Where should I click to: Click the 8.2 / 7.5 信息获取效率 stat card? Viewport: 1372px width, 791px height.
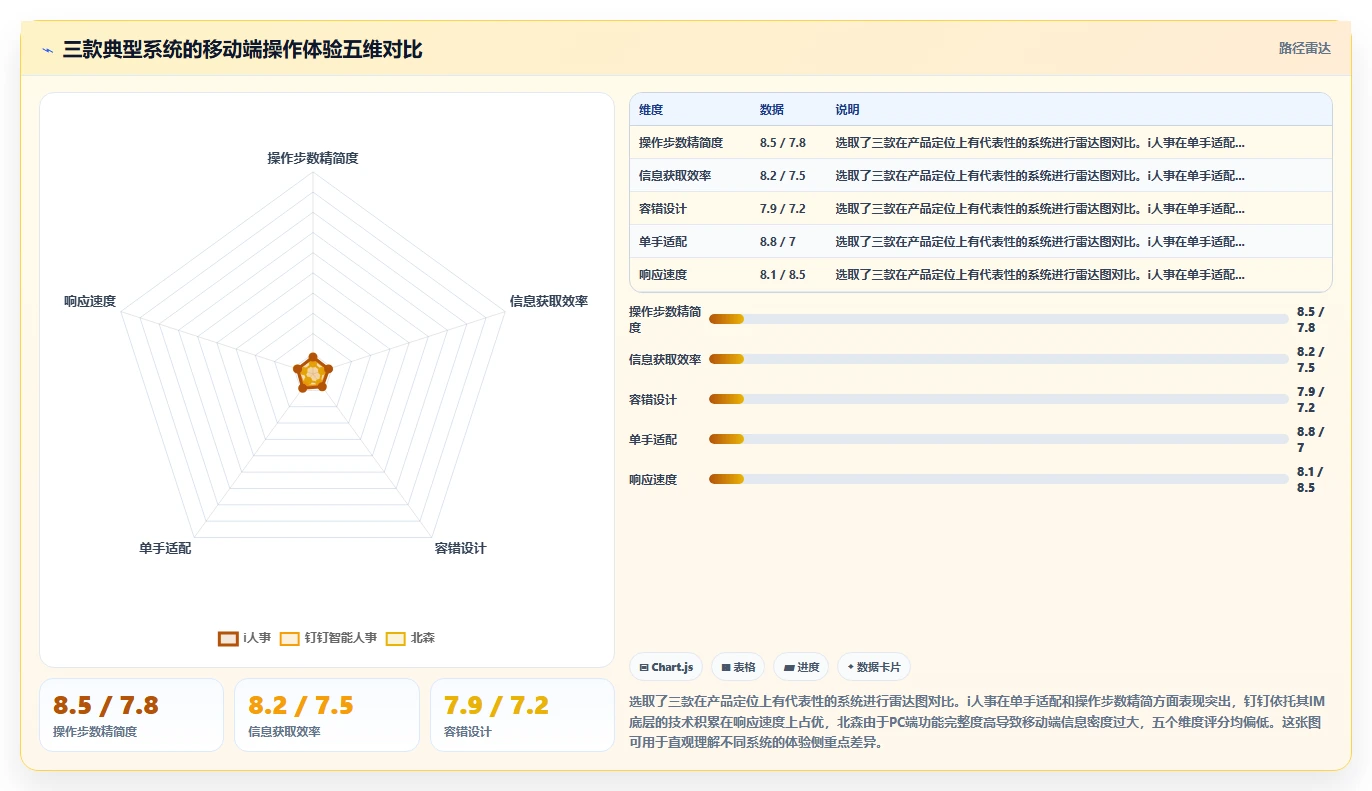327,715
